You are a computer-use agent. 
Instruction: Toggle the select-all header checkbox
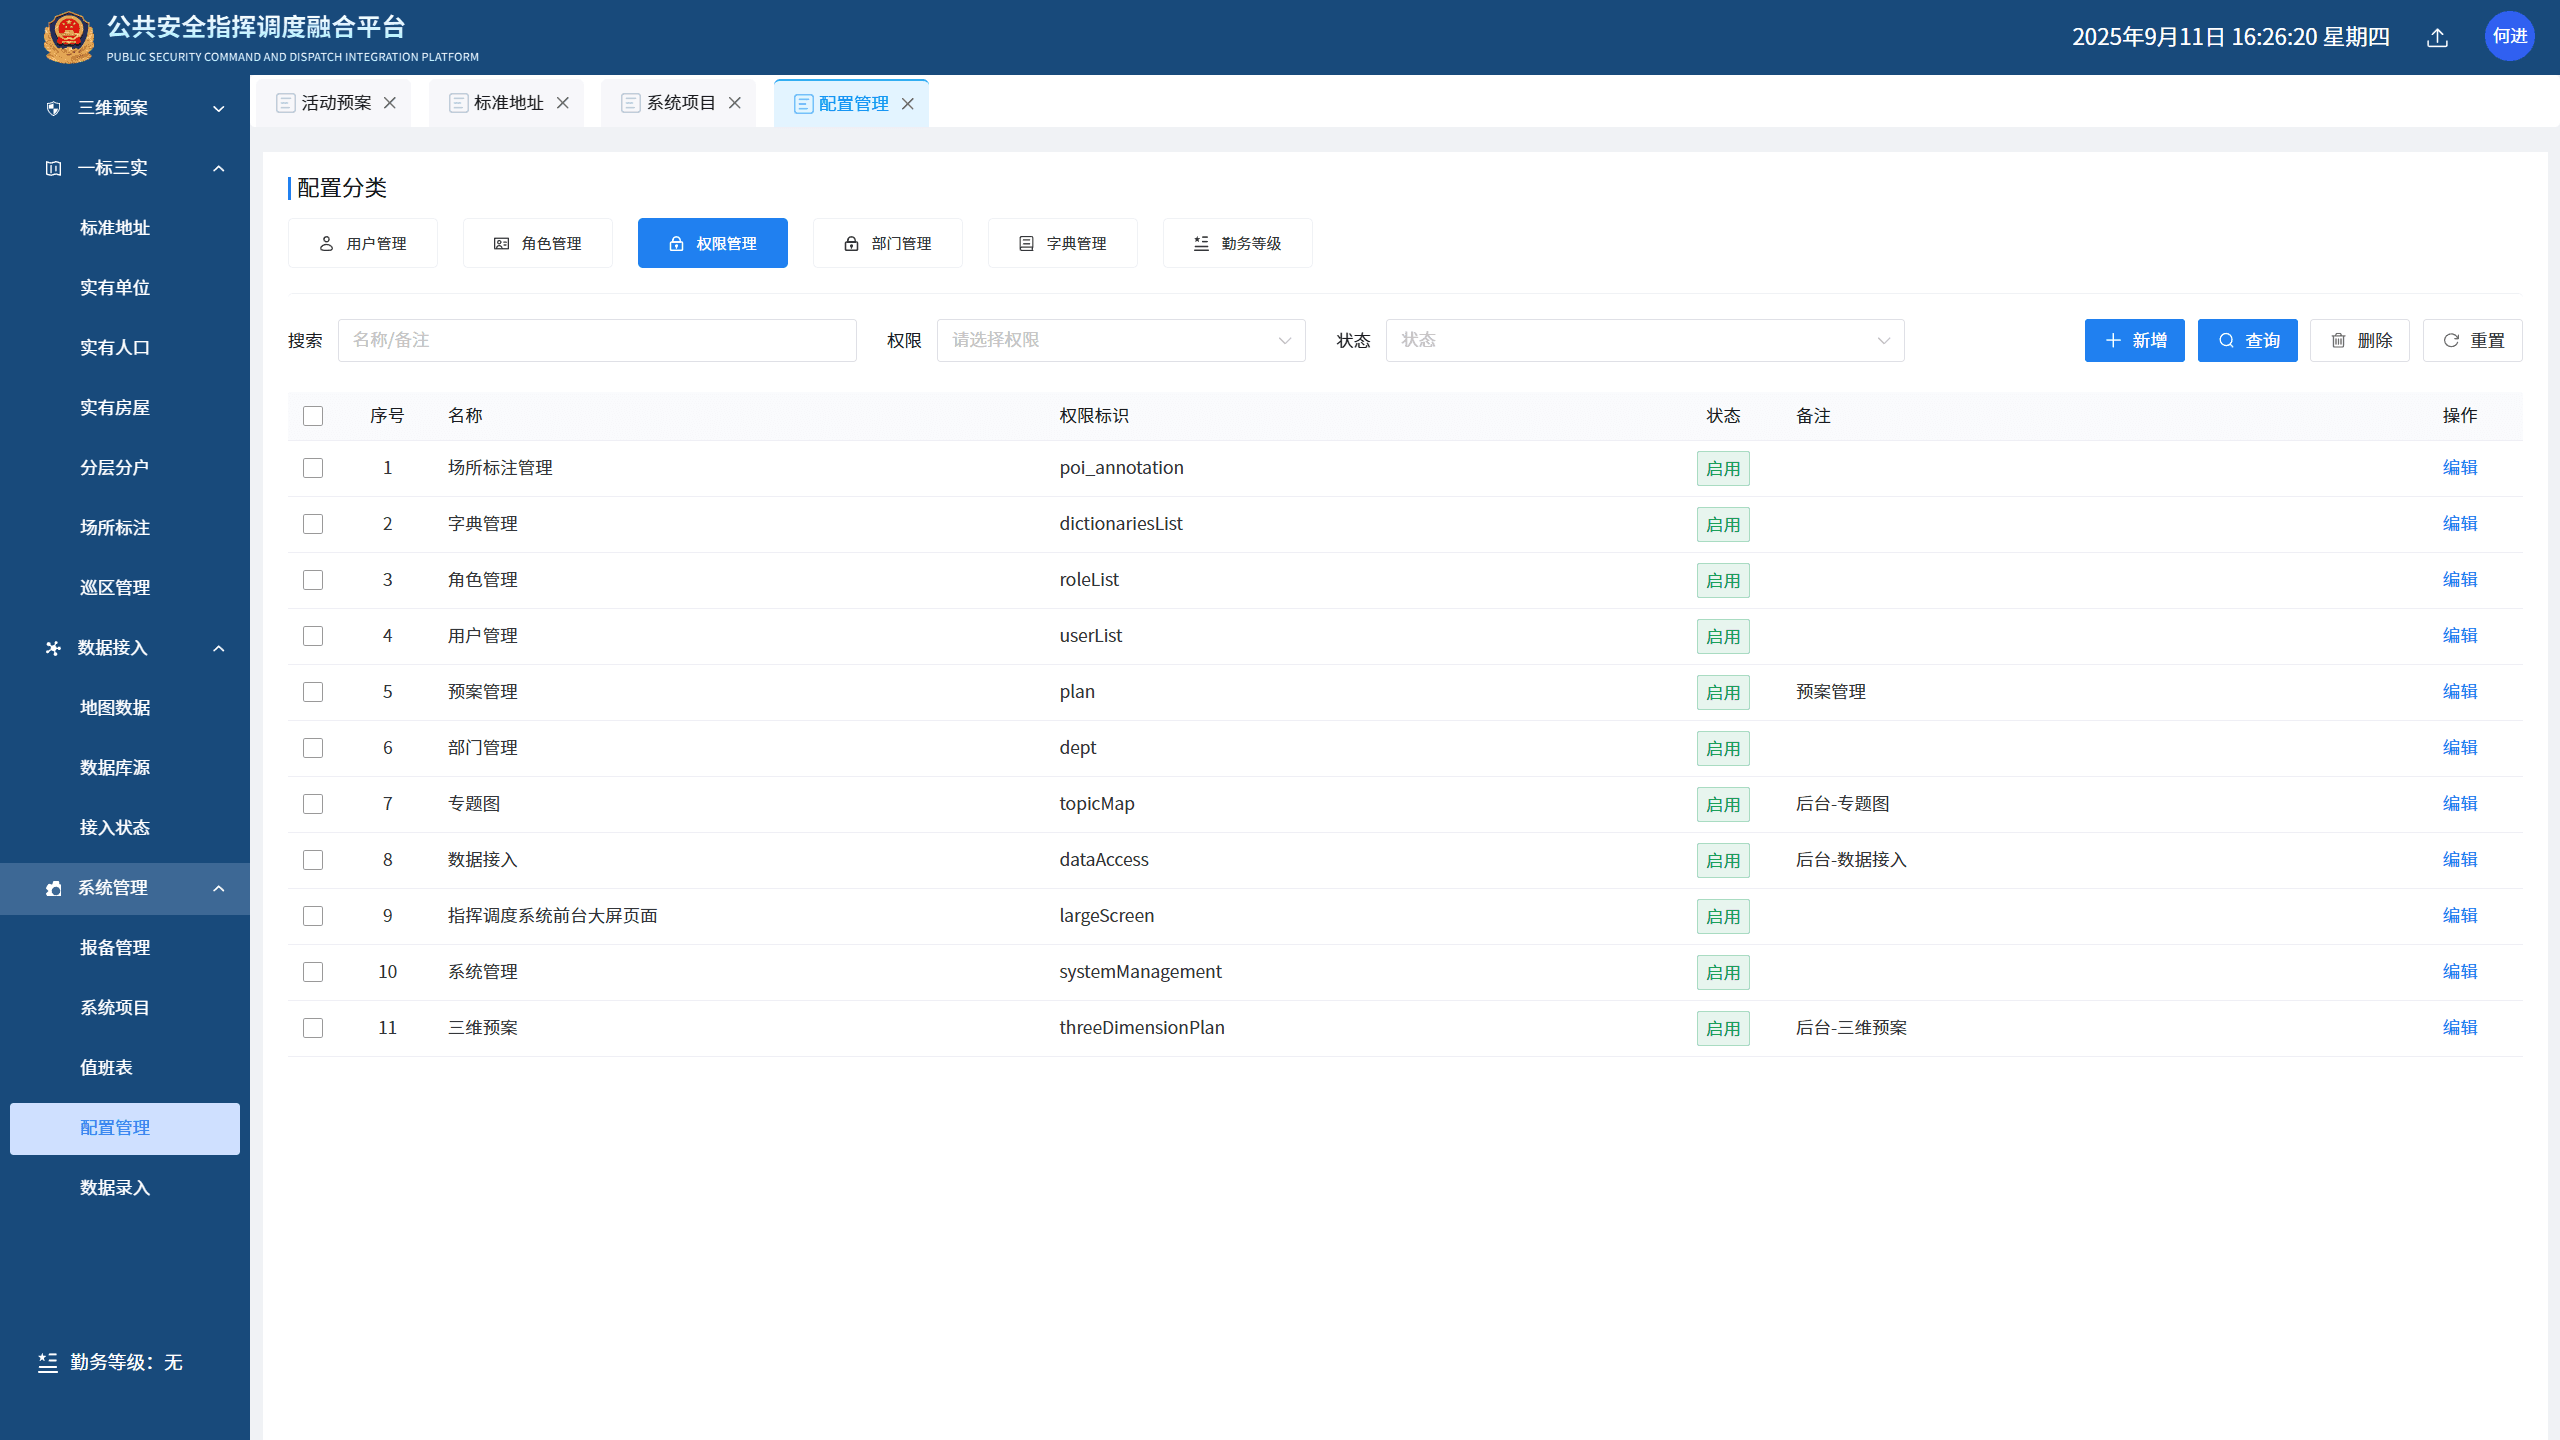[313, 416]
